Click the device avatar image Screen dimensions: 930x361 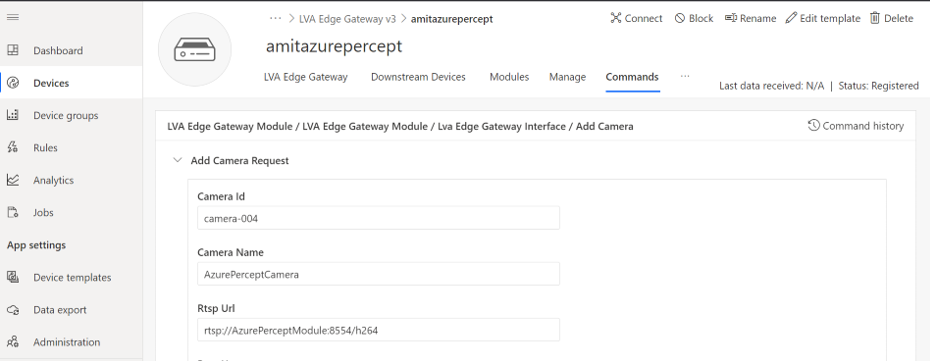click(x=195, y=50)
